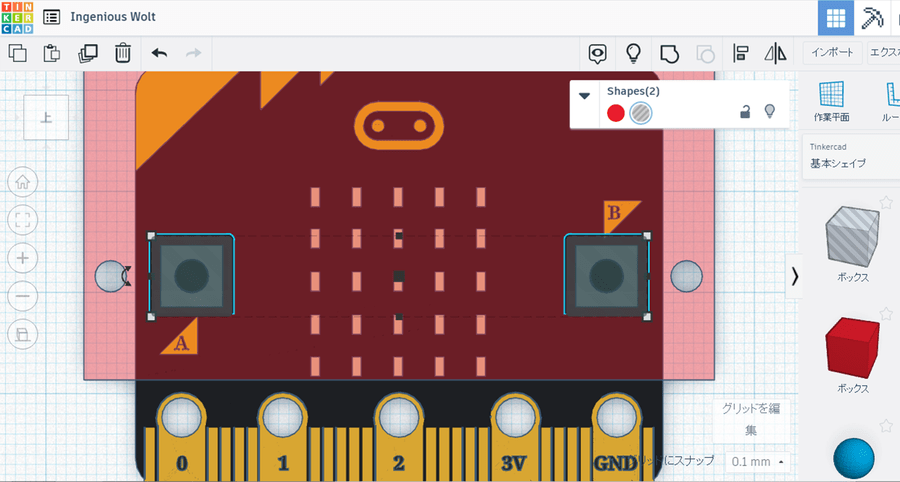Switch to the 3D design grid view
Screen dimensions: 900x482
pos(835,18)
